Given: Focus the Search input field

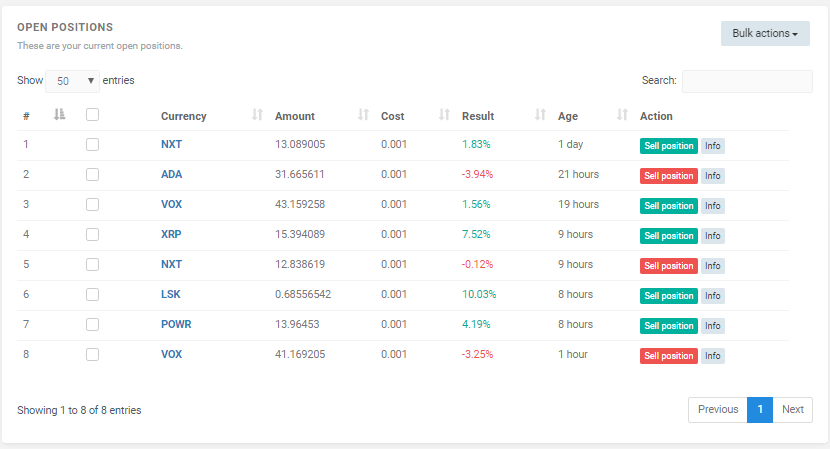Looking at the screenshot, I should pyautogui.click(x=746, y=81).
